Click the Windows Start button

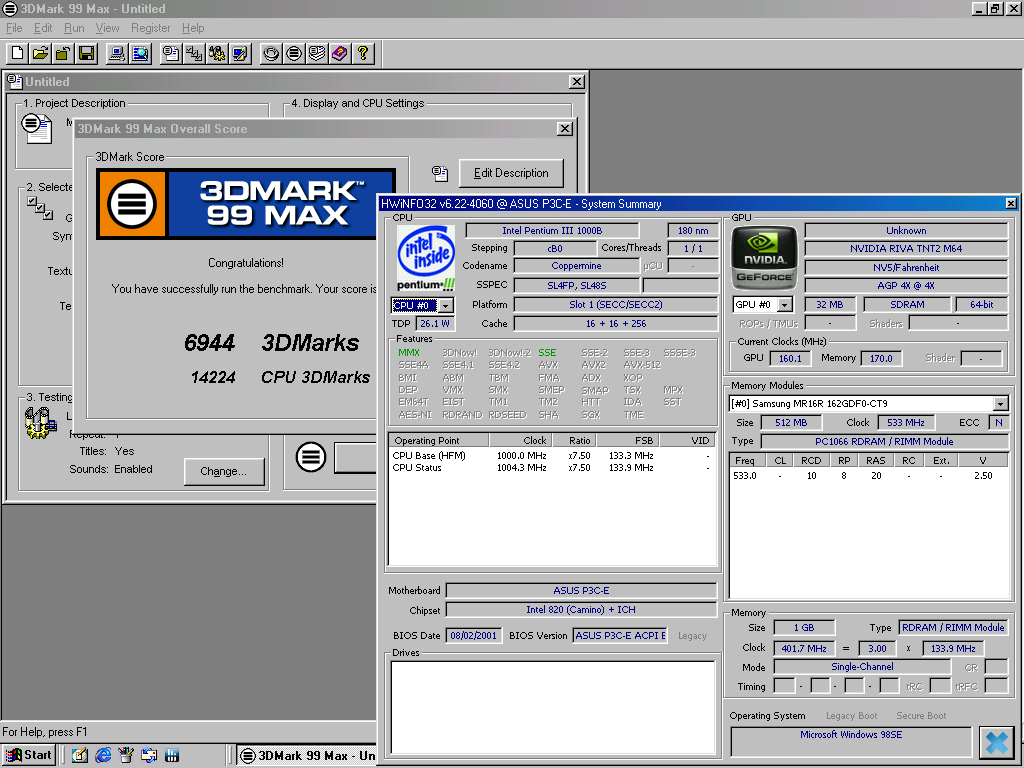point(28,755)
